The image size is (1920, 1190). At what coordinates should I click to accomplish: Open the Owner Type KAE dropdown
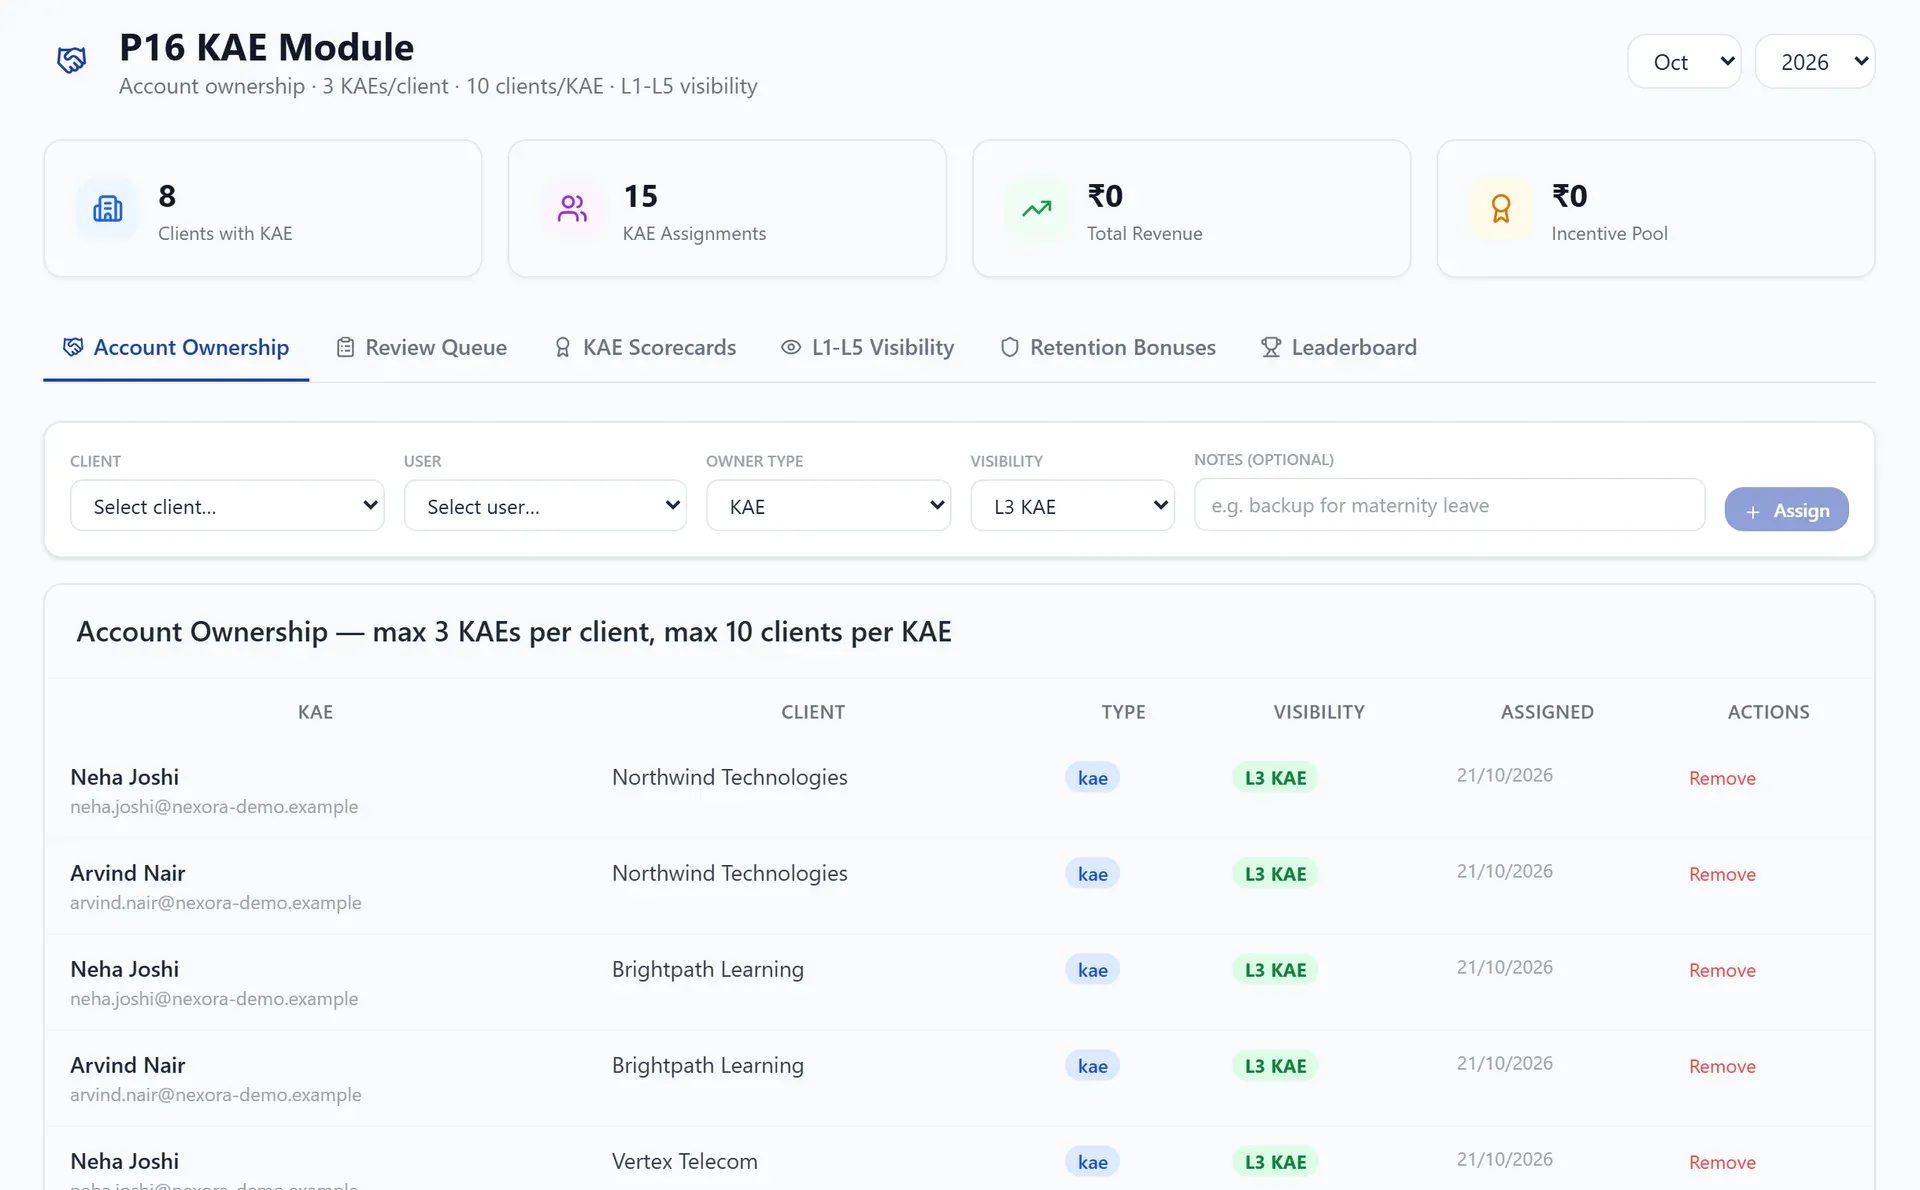[x=828, y=506]
